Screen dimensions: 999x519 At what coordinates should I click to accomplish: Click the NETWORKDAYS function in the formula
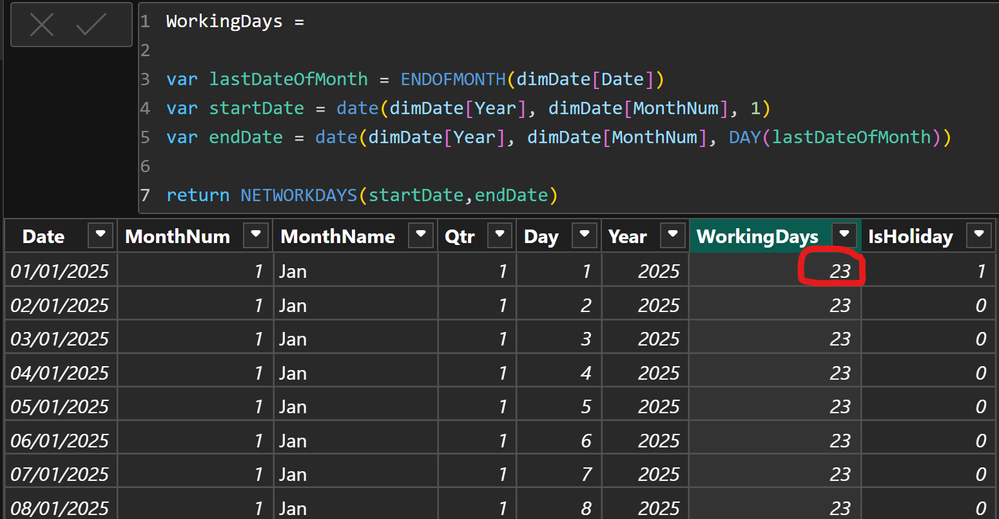pyautogui.click(x=299, y=195)
